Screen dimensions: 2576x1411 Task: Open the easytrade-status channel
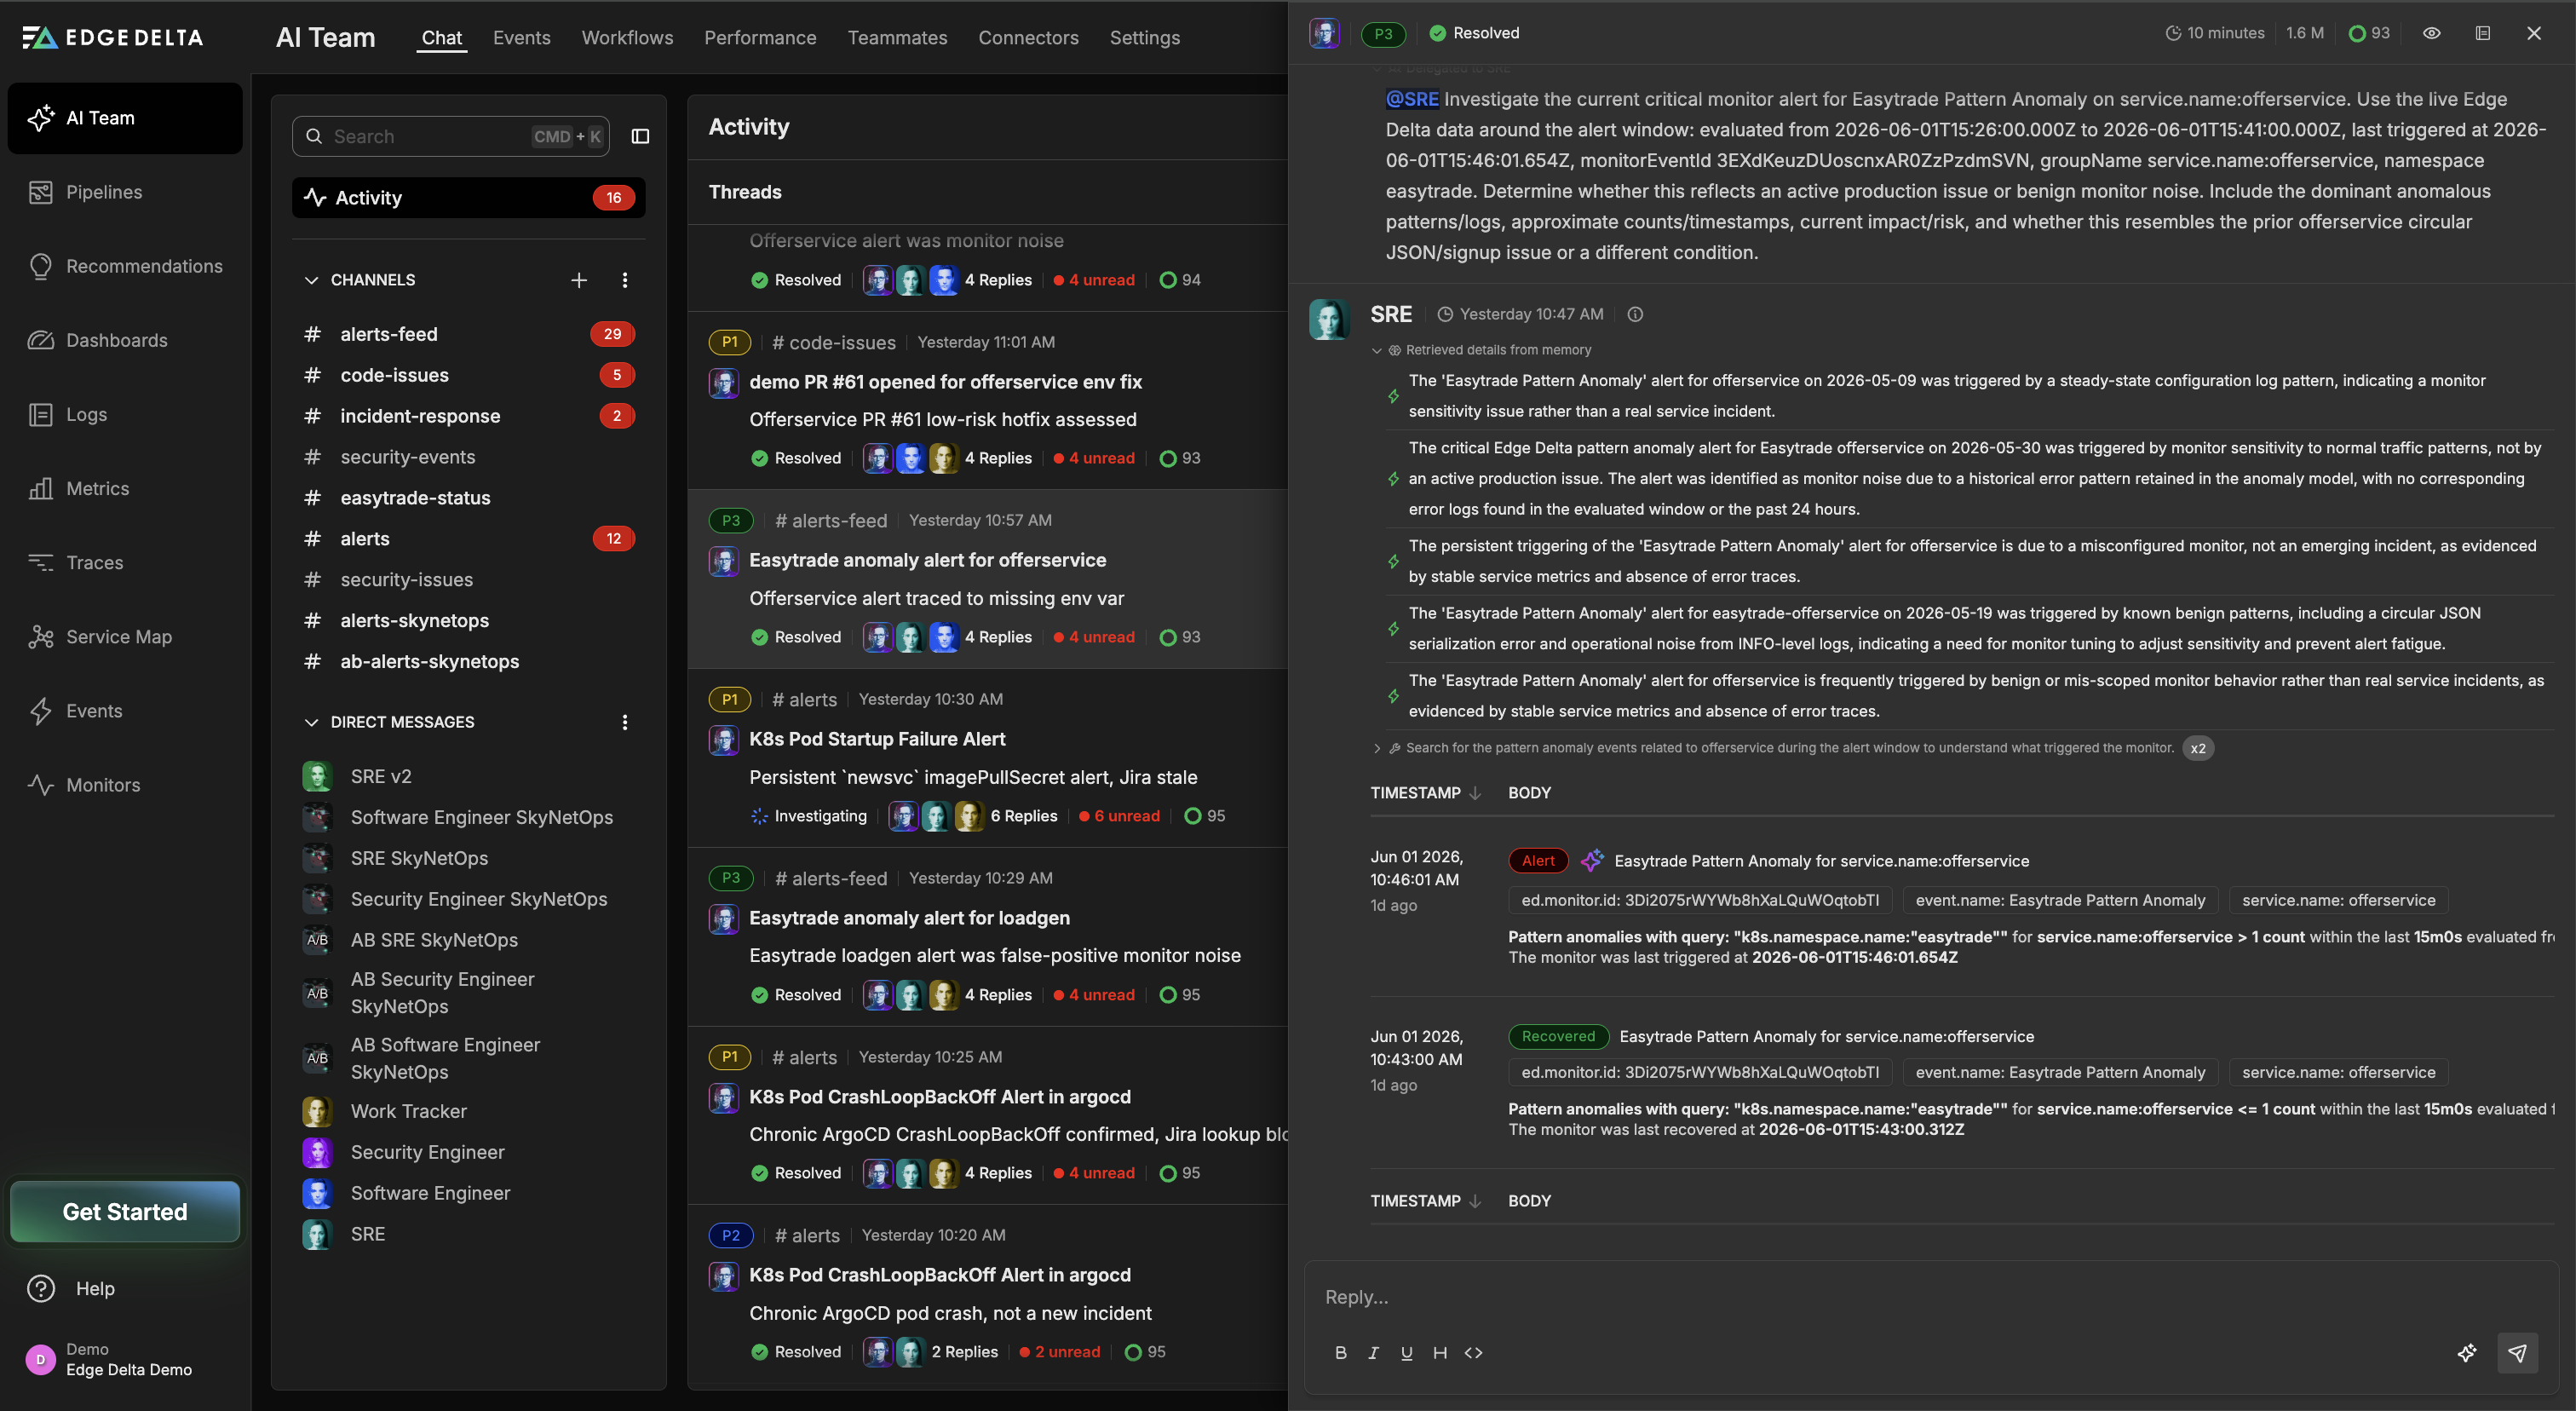coord(468,498)
